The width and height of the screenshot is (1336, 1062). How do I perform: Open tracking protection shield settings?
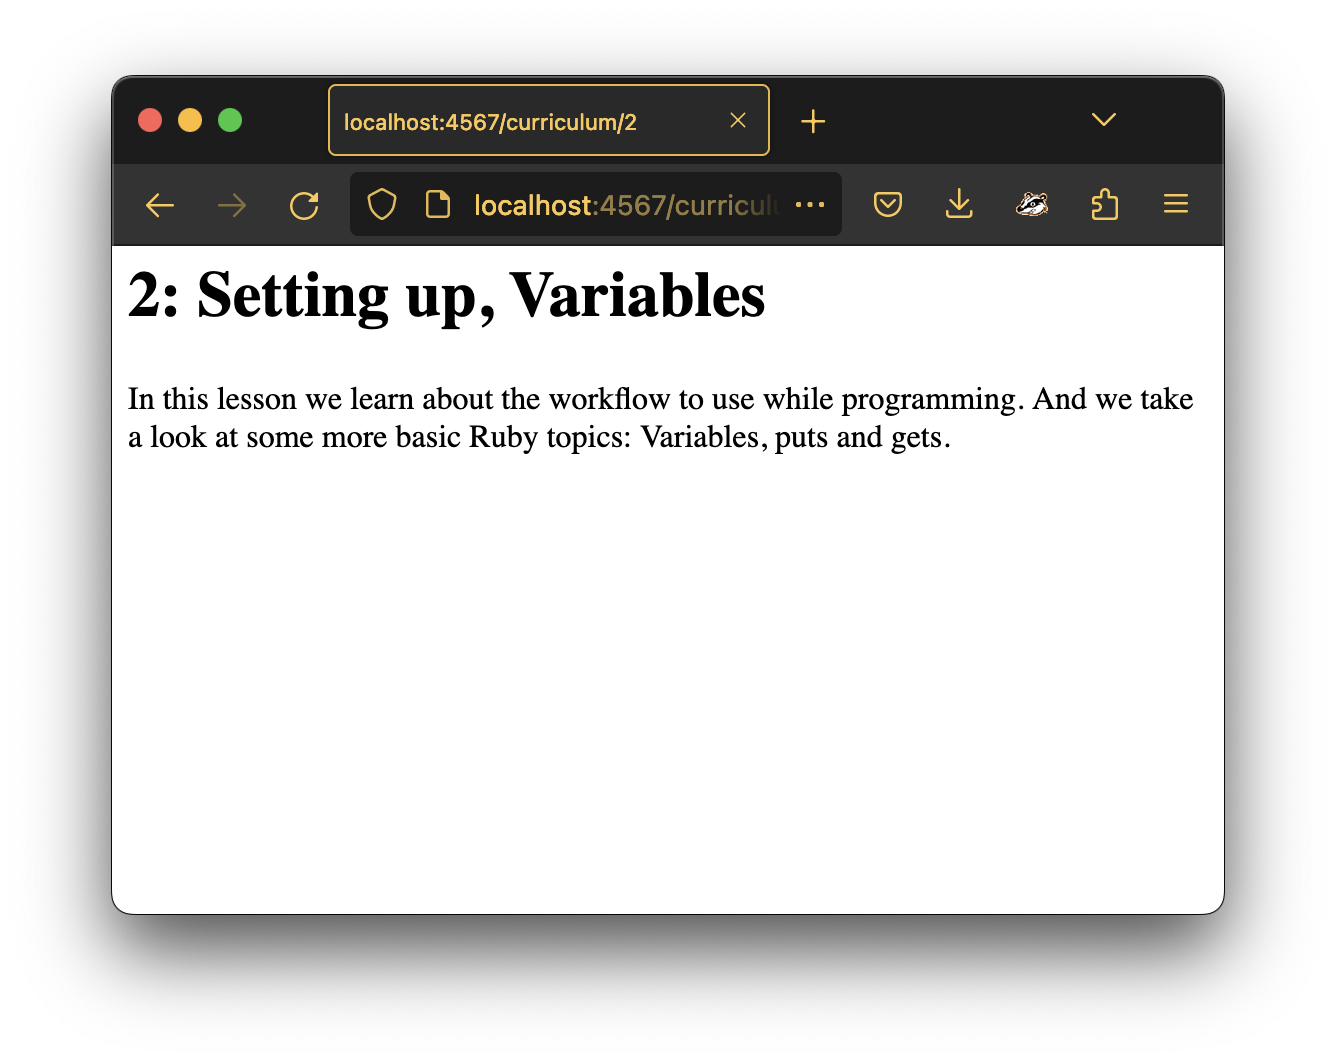(382, 204)
